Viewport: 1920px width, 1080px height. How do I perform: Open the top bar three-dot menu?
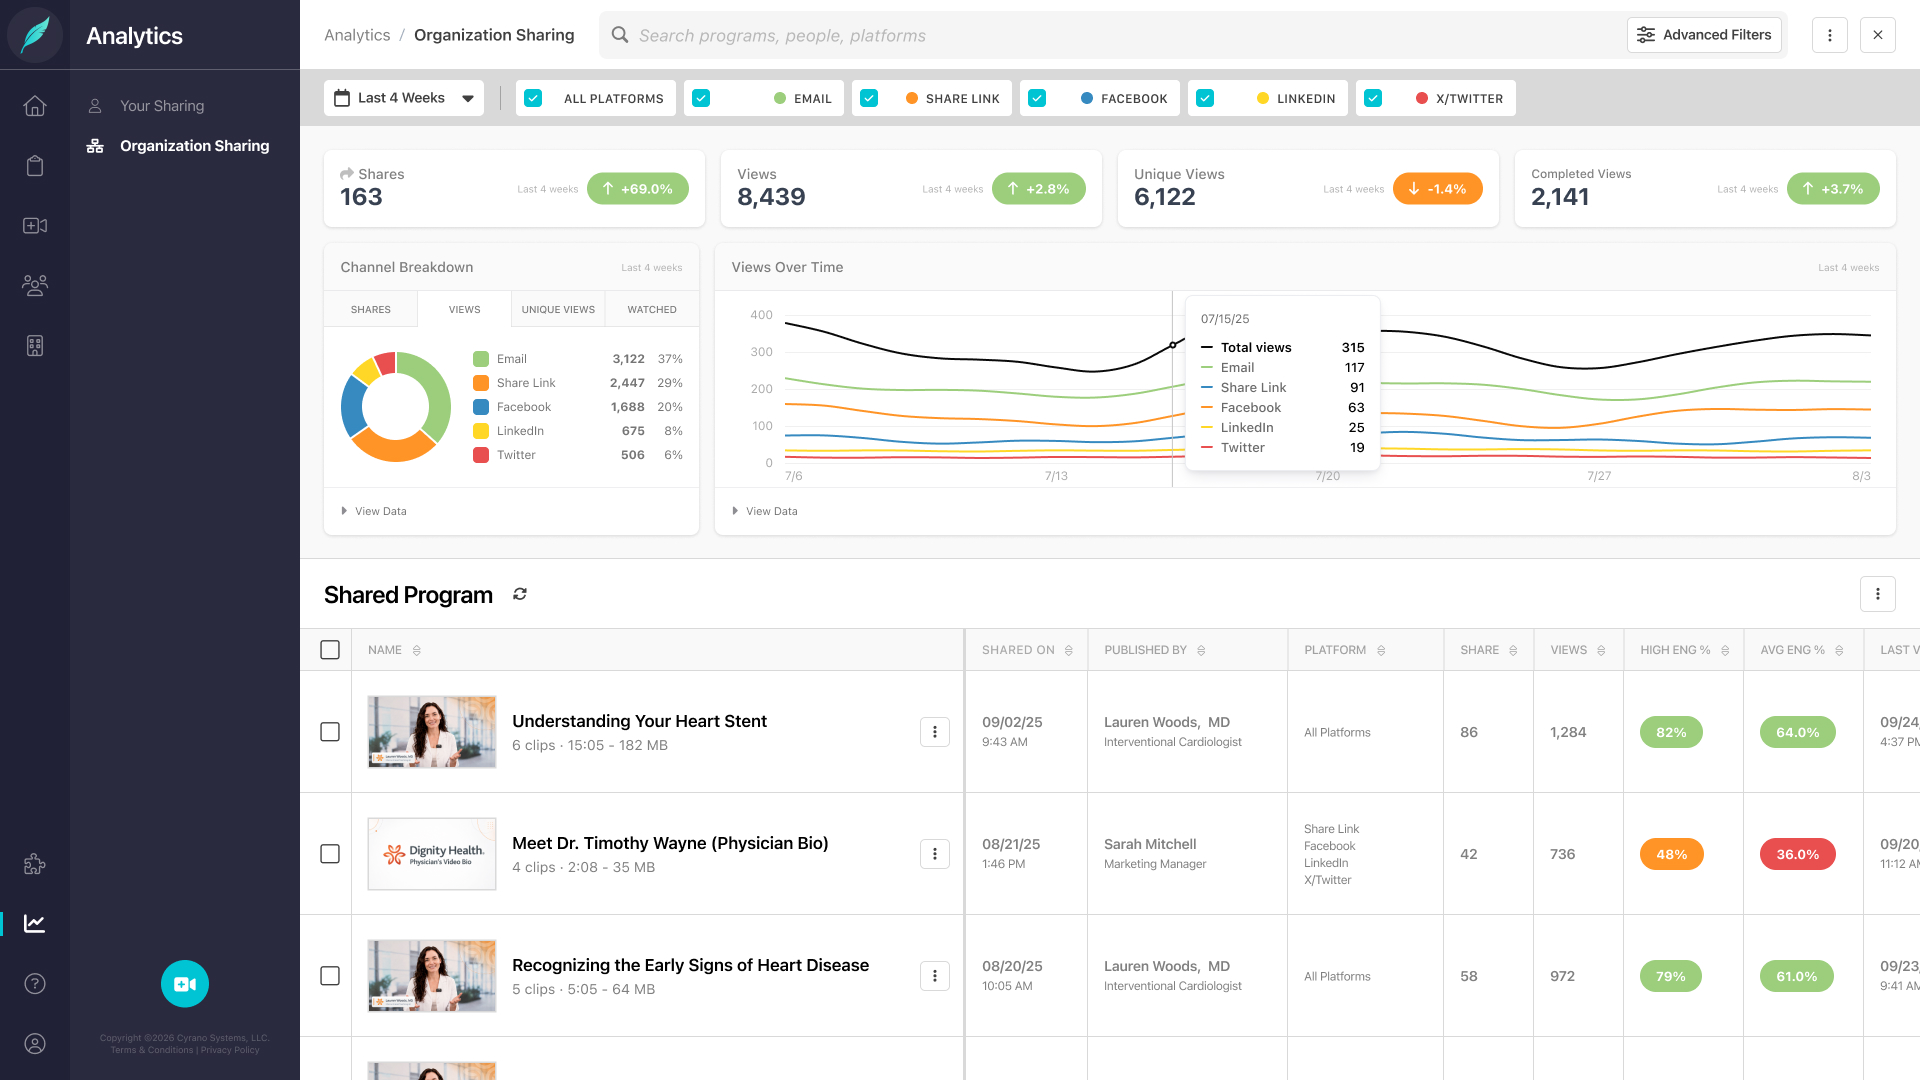point(1830,35)
